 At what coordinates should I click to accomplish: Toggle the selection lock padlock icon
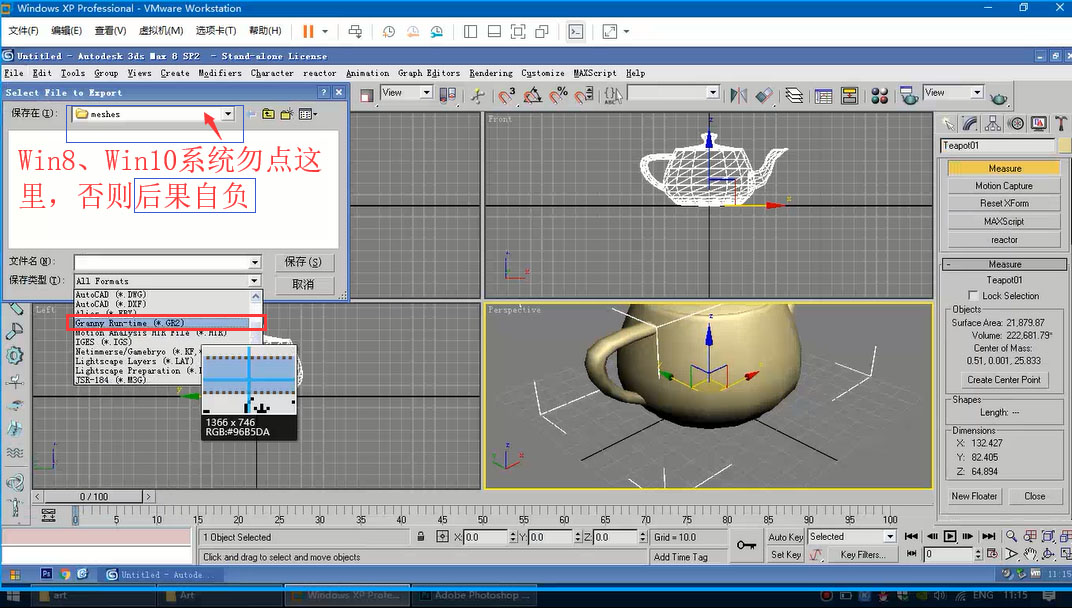tap(421, 537)
